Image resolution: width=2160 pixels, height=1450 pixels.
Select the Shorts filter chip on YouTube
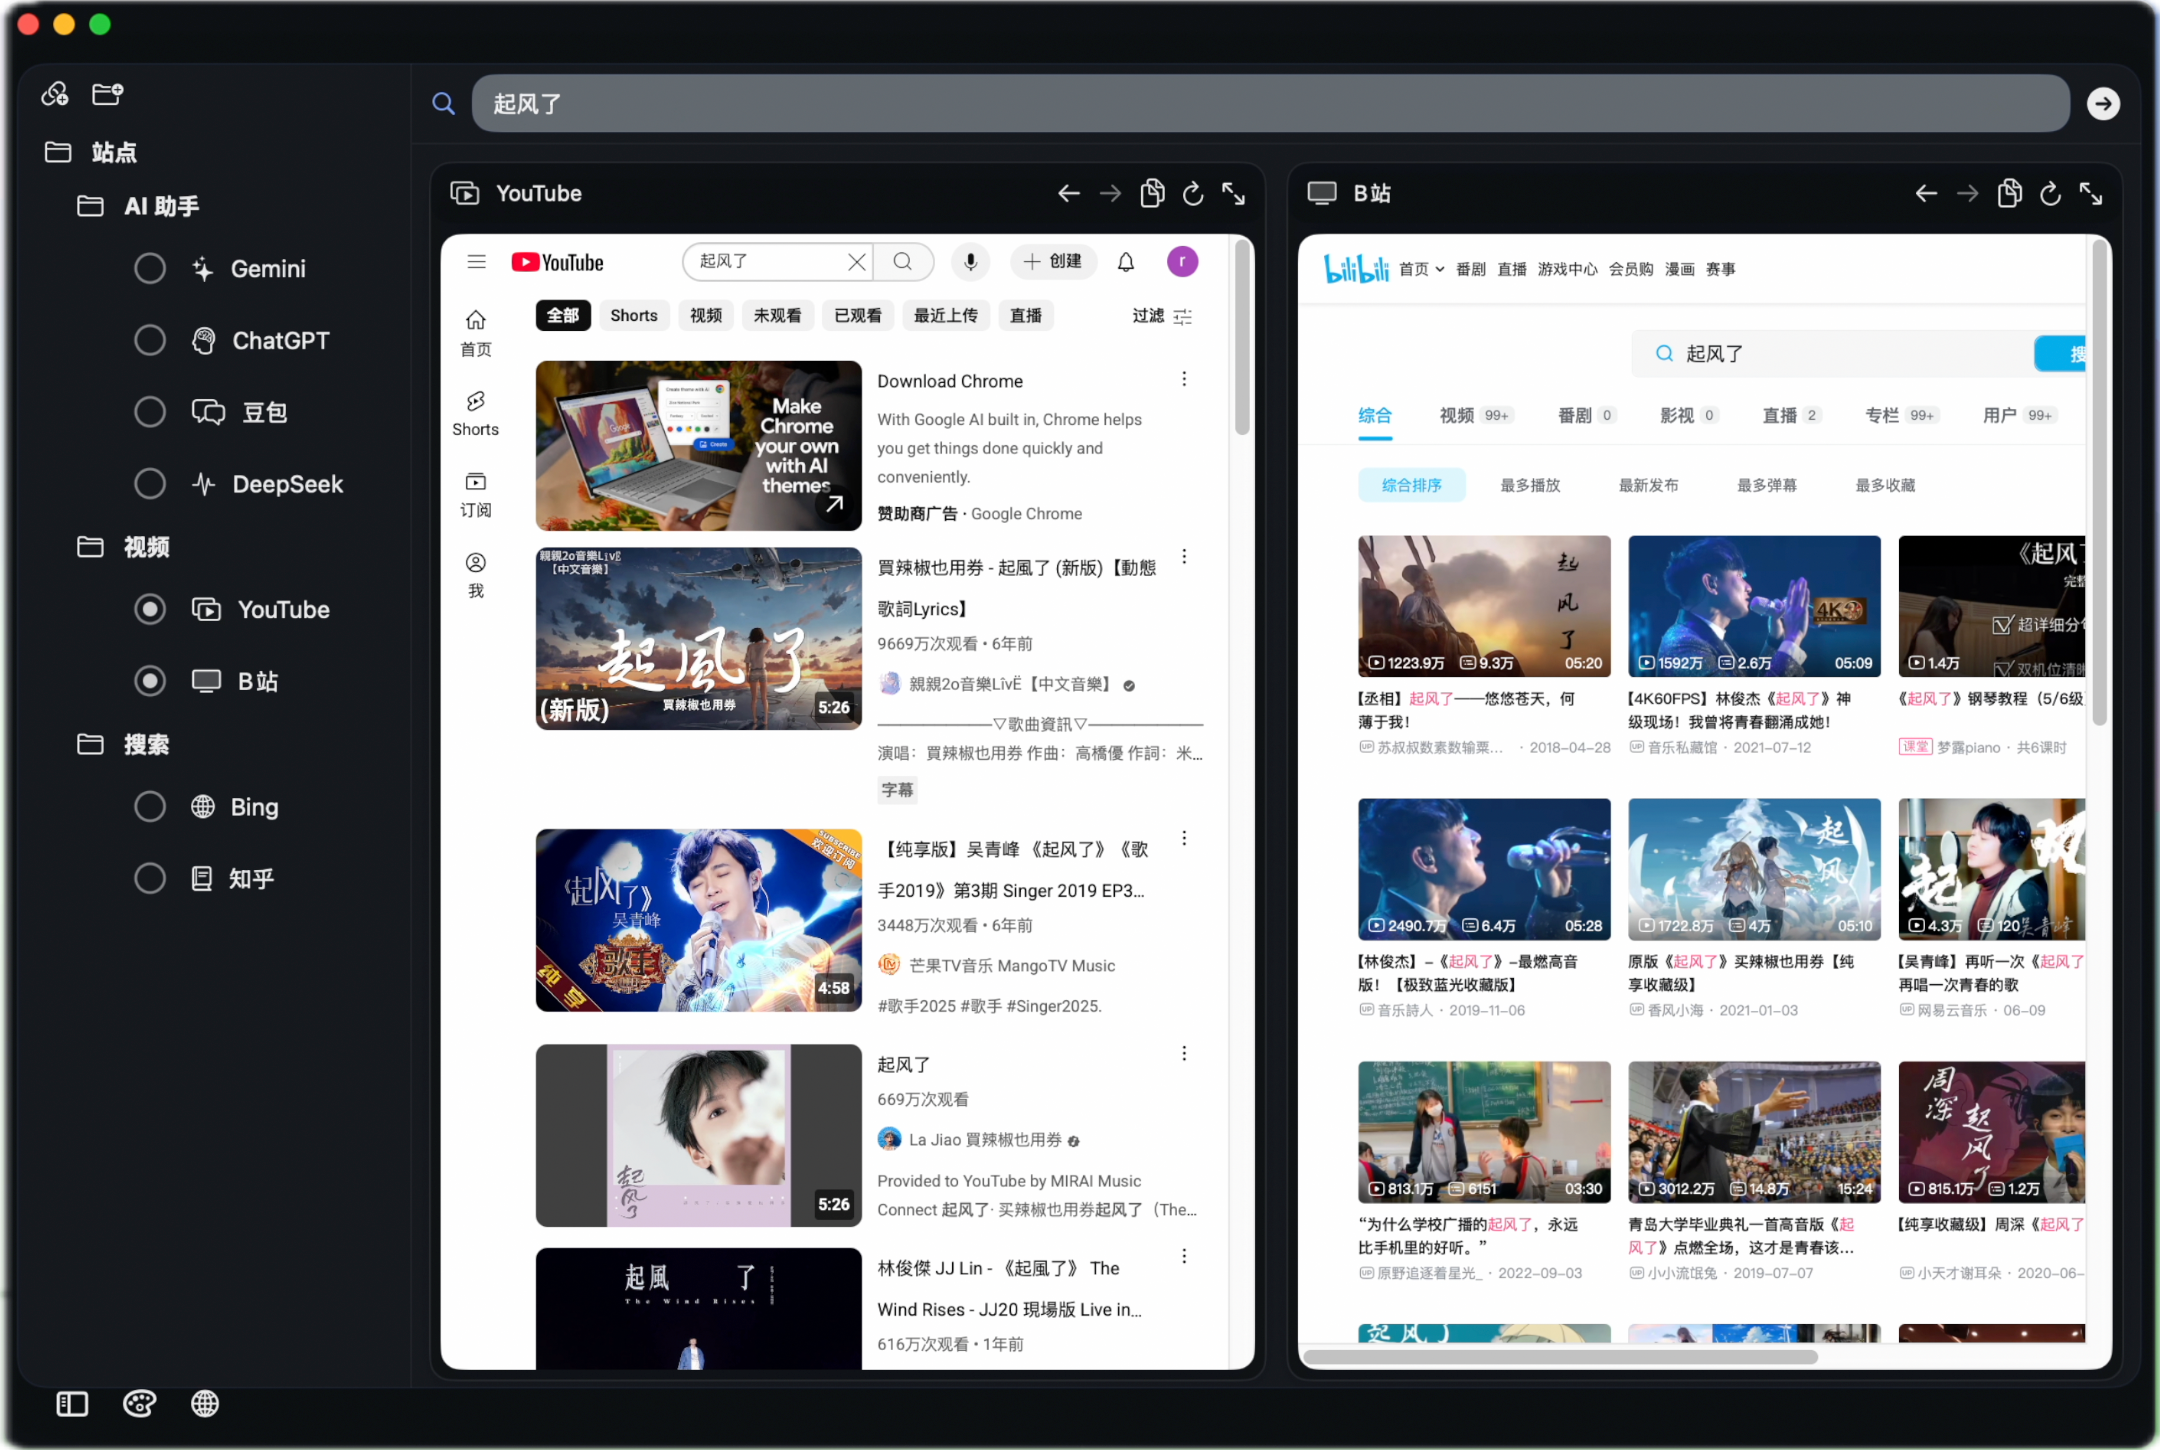tap(634, 316)
